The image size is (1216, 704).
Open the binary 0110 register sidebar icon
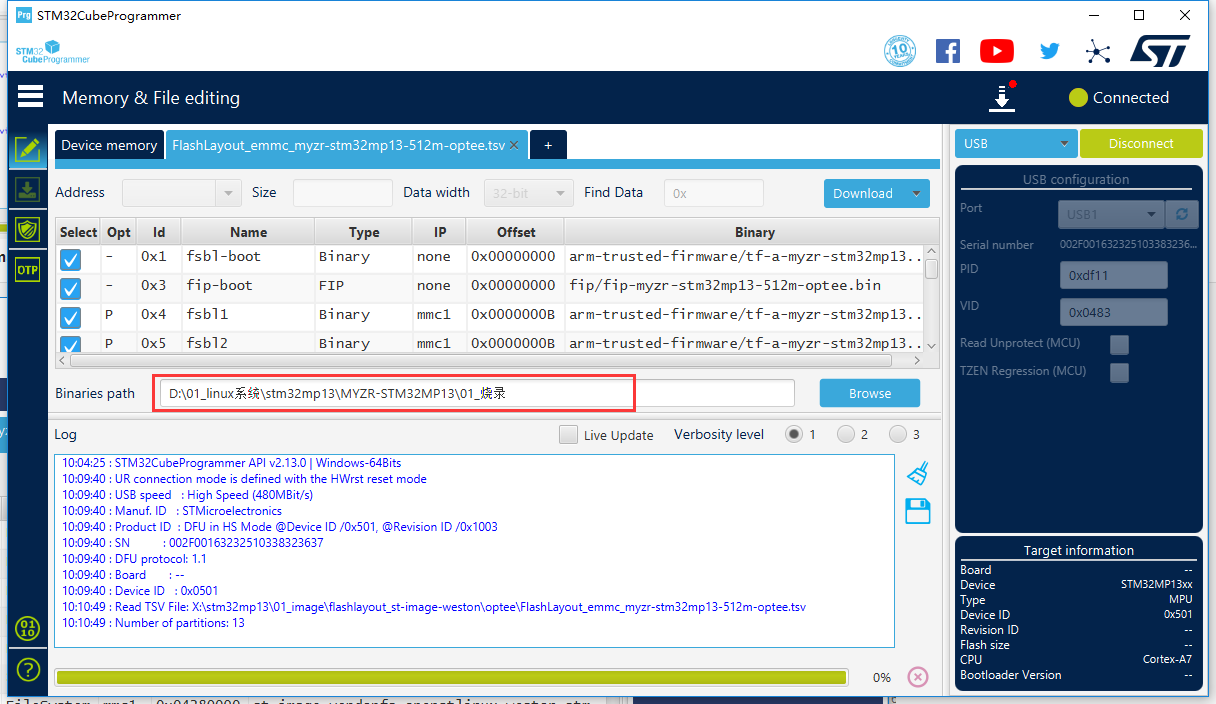pos(28,628)
